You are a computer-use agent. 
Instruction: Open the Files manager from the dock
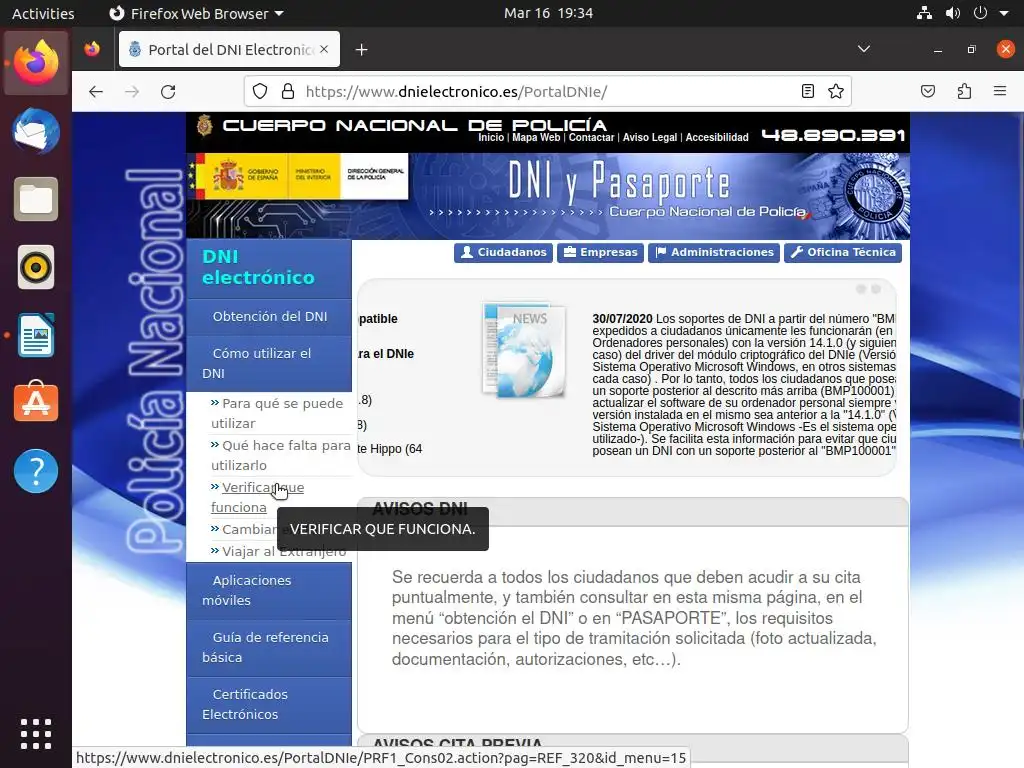pyautogui.click(x=36, y=199)
